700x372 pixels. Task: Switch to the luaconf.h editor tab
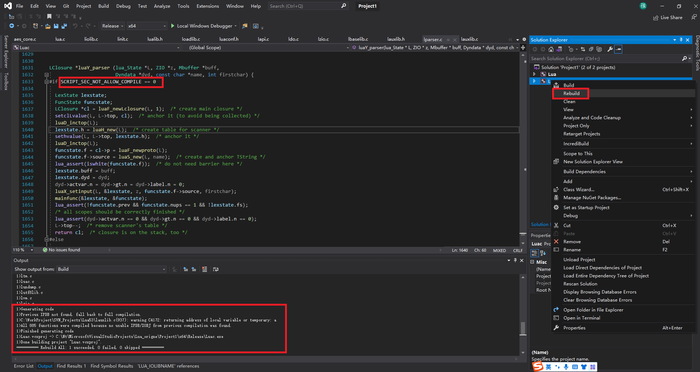[229, 39]
